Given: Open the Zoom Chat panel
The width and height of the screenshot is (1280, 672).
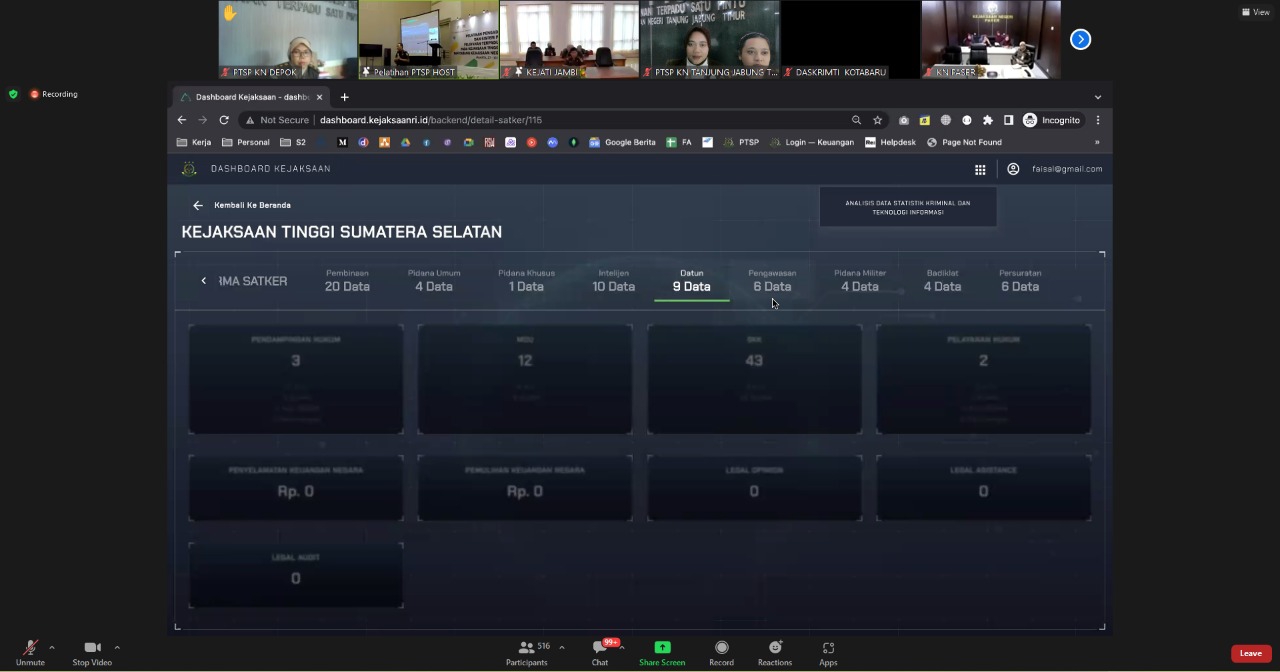Looking at the screenshot, I should coord(600,648).
